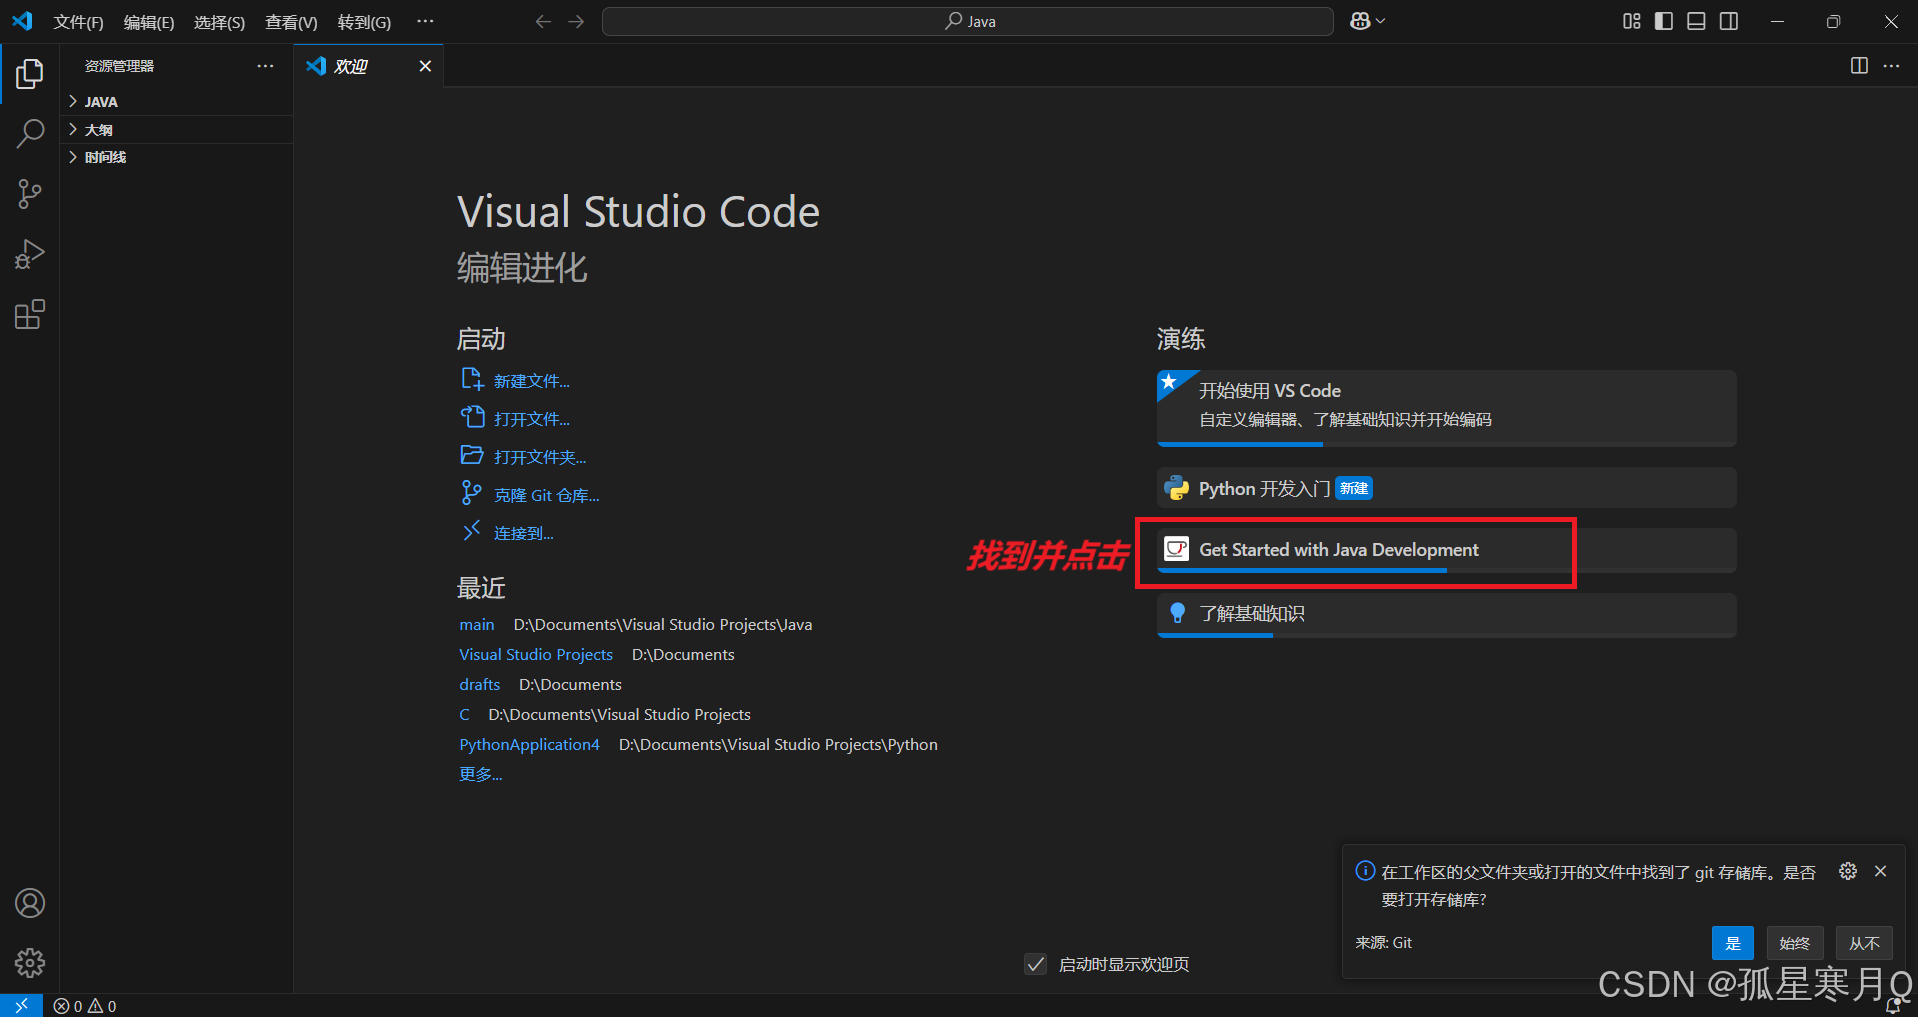Click 是 in the Git notification
This screenshot has width=1918, height=1017.
(1733, 943)
